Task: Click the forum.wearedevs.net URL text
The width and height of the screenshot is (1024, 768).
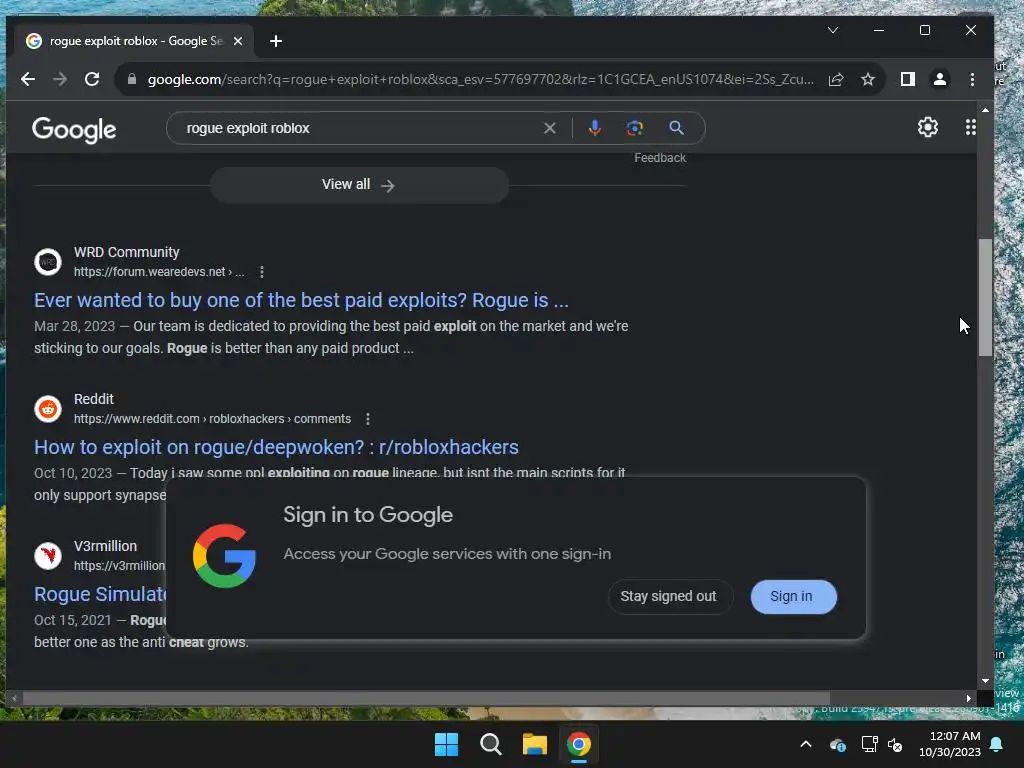Action: 159,272
